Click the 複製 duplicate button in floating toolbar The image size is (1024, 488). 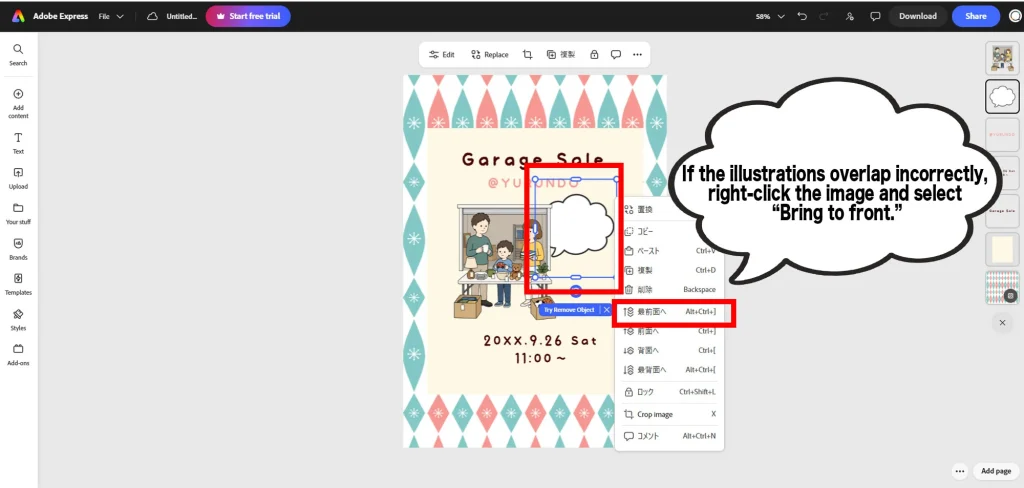tap(560, 55)
